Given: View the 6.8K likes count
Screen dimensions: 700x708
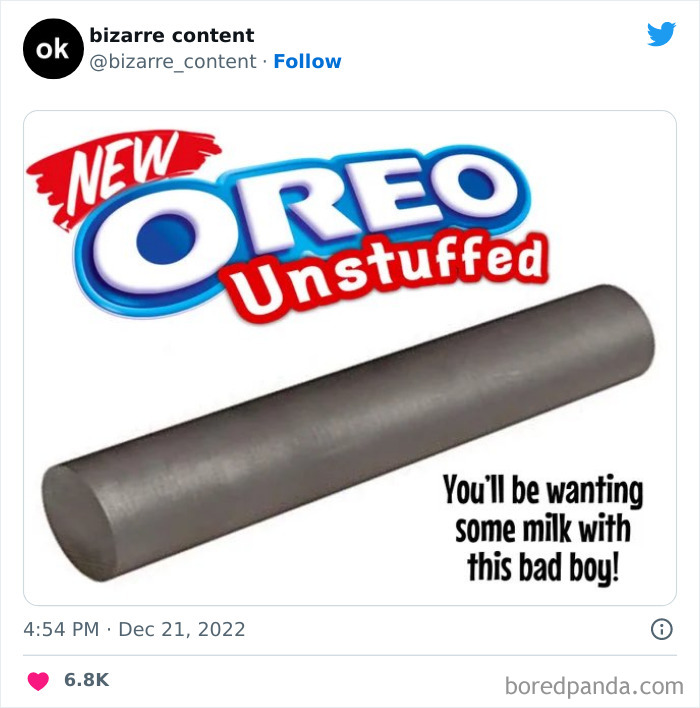Looking at the screenshot, I should click(x=86, y=680).
